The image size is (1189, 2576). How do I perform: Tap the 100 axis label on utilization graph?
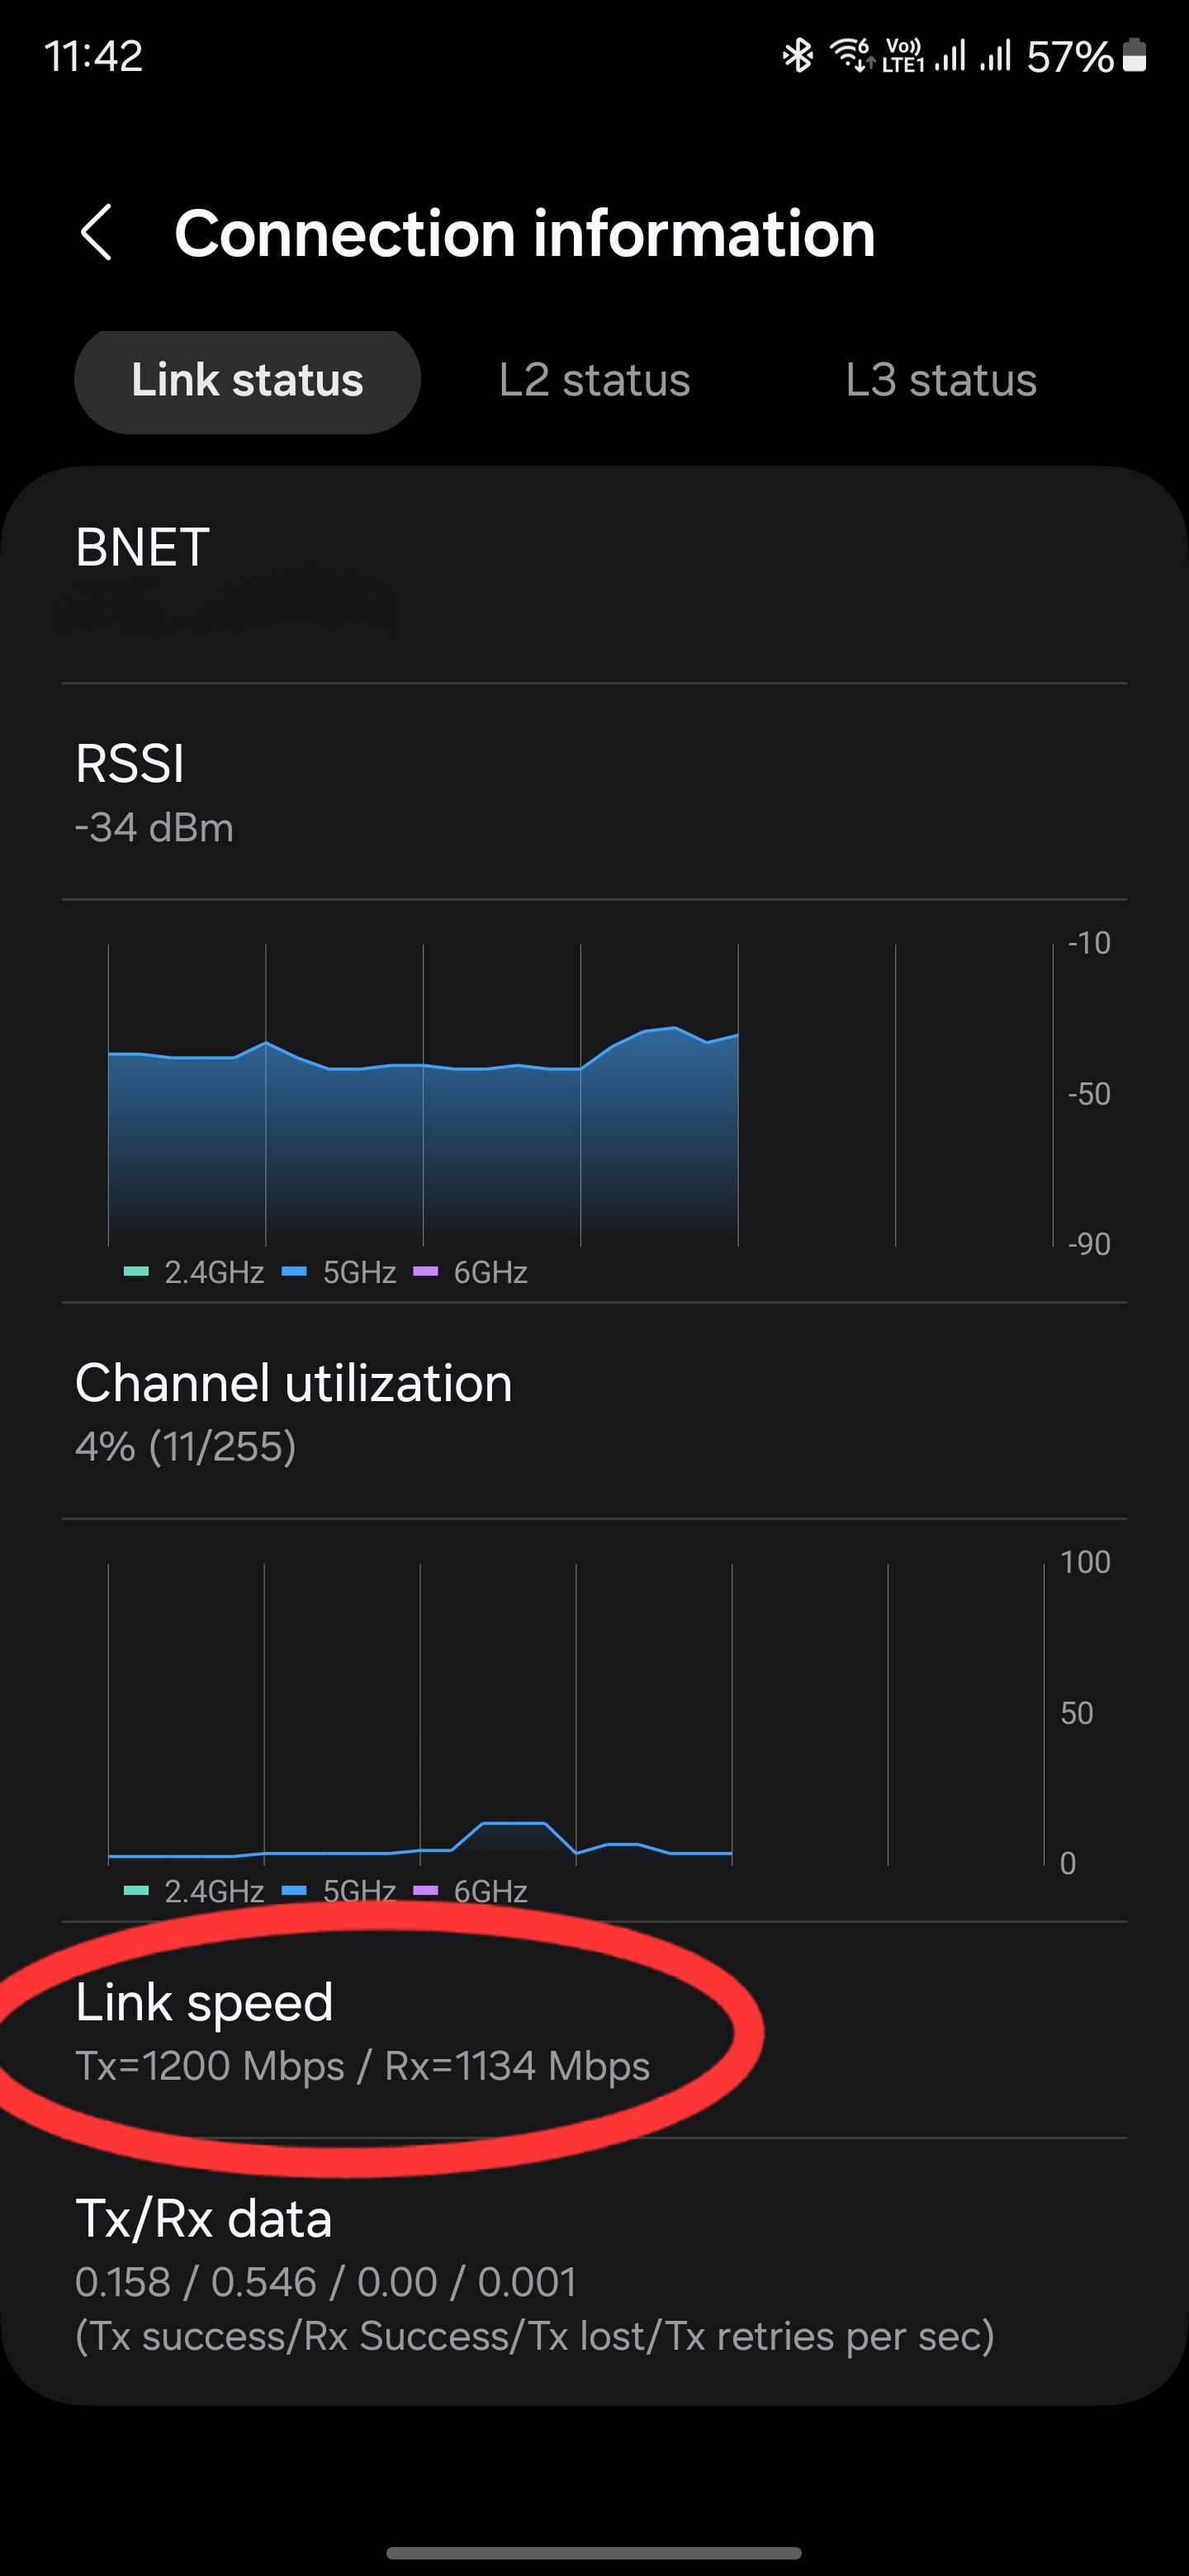click(1085, 1562)
